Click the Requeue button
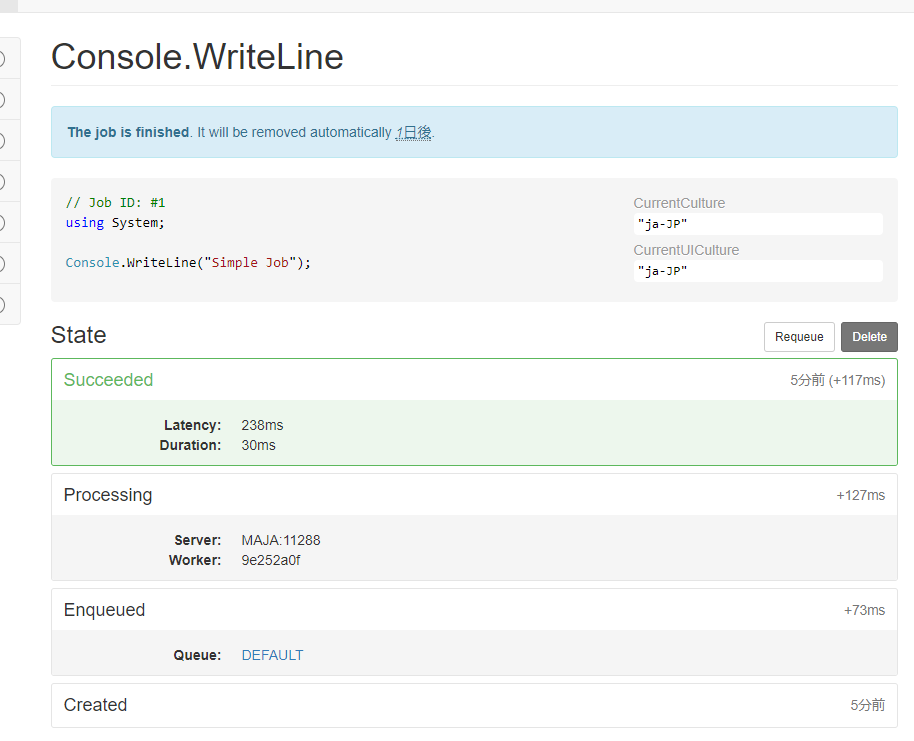This screenshot has height=741, width=914. (x=799, y=337)
